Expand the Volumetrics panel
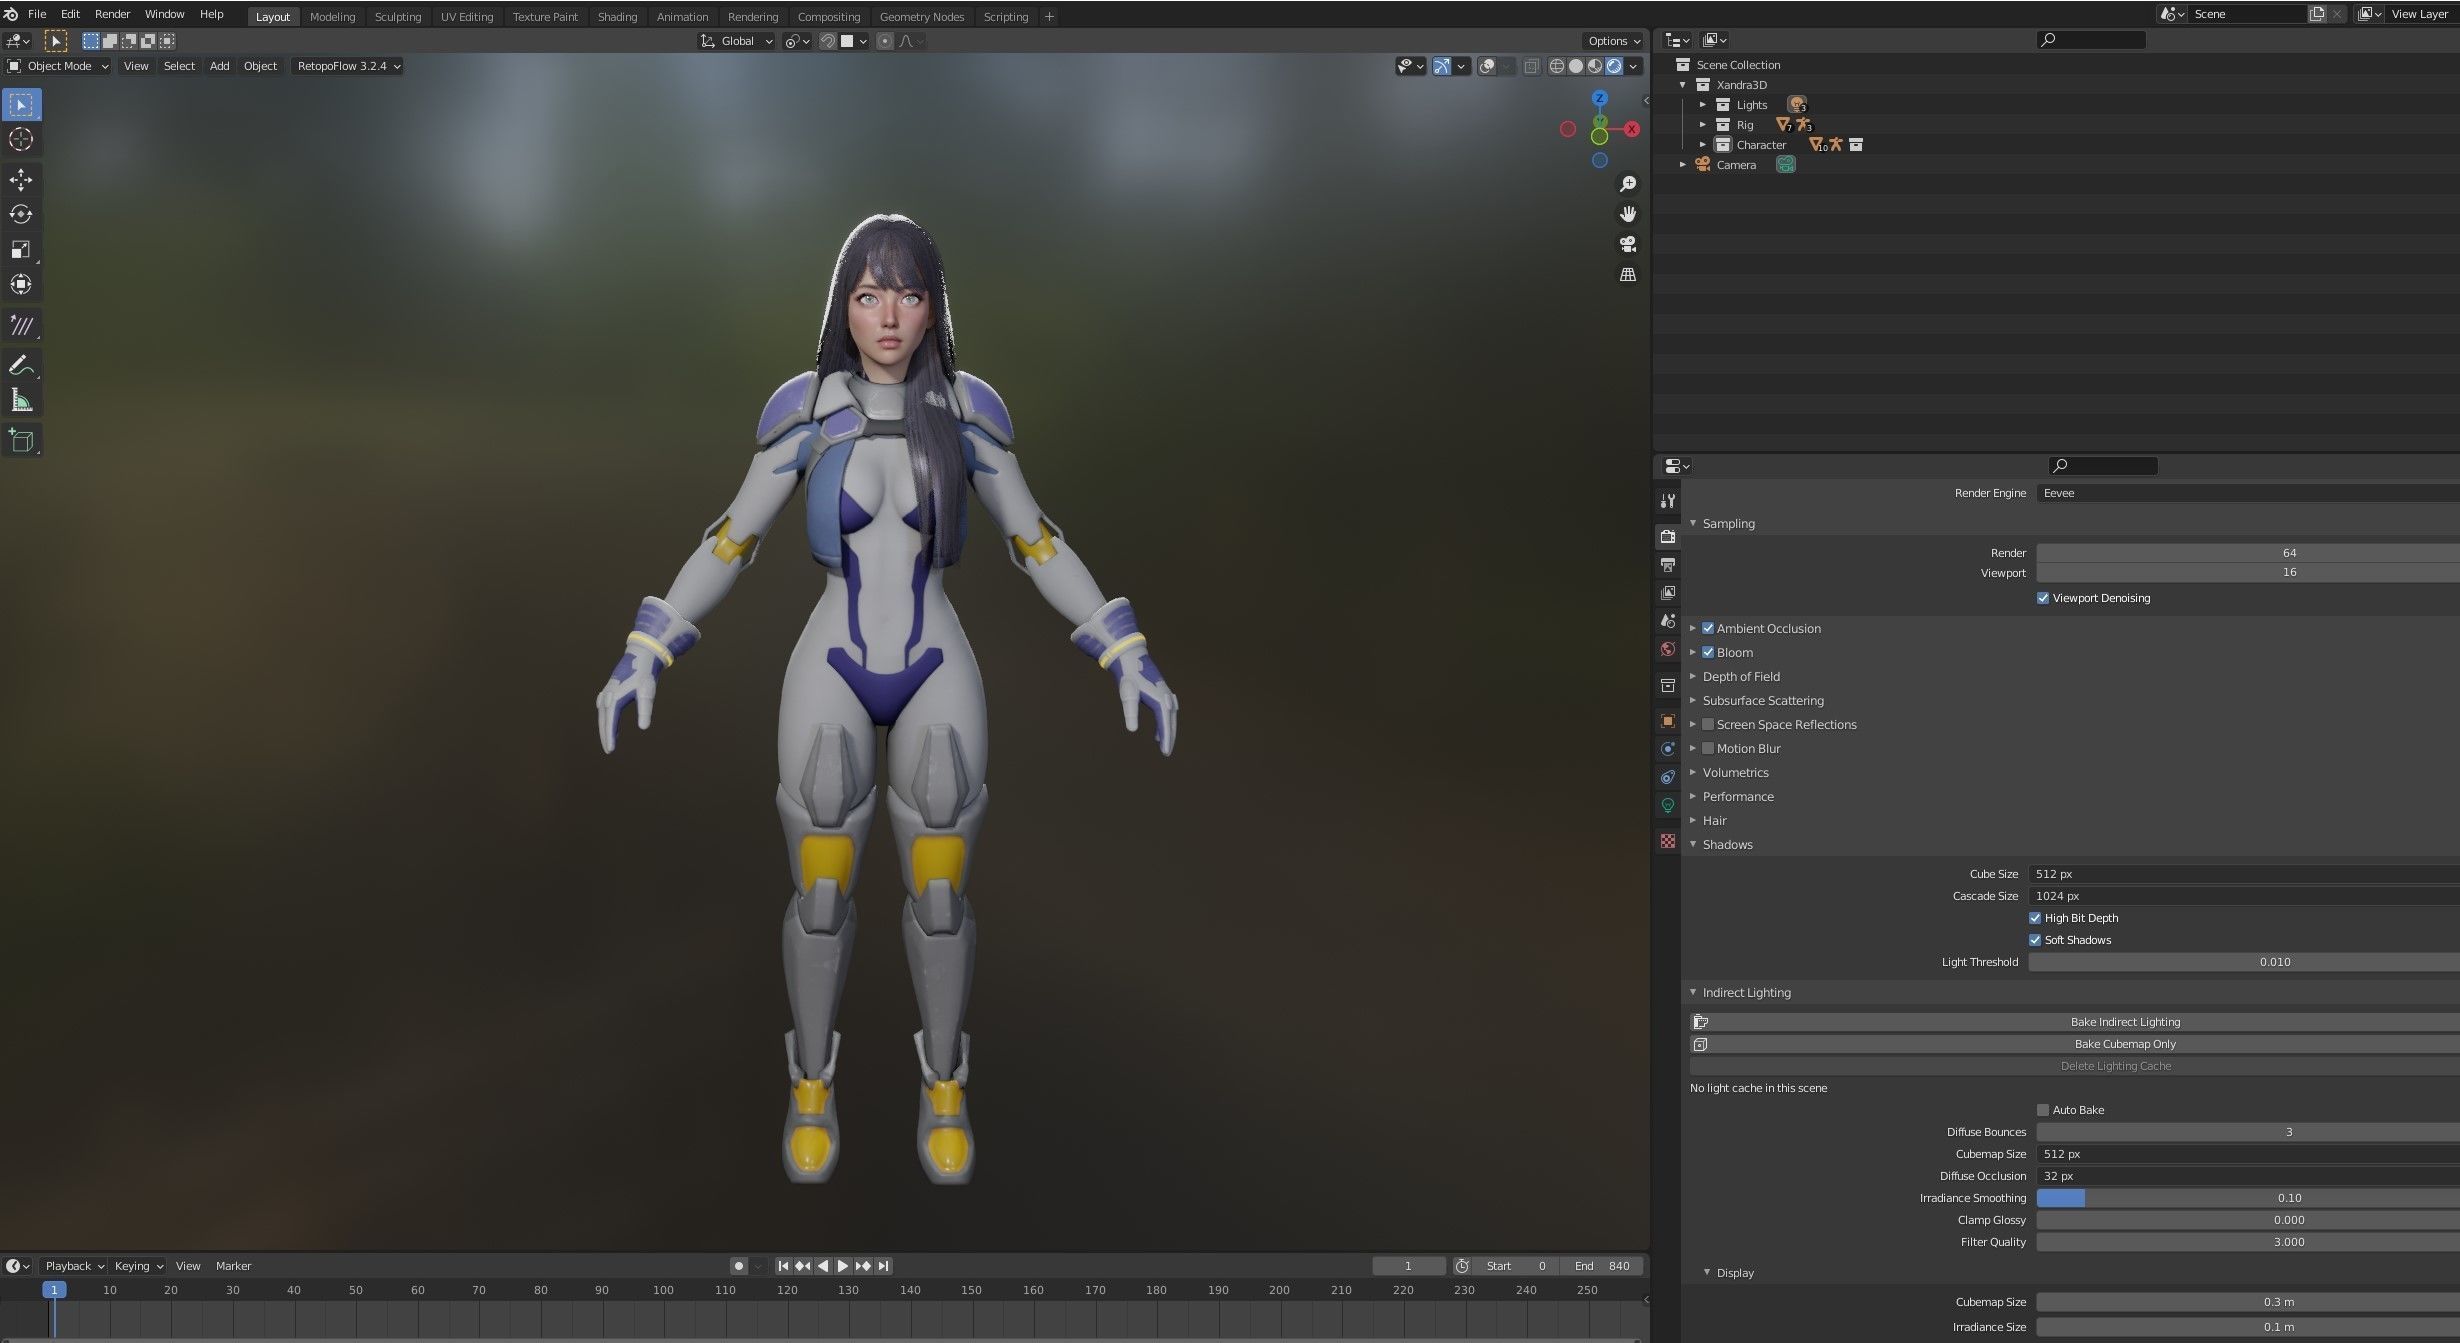The height and width of the screenshot is (1343, 2460). click(1735, 772)
